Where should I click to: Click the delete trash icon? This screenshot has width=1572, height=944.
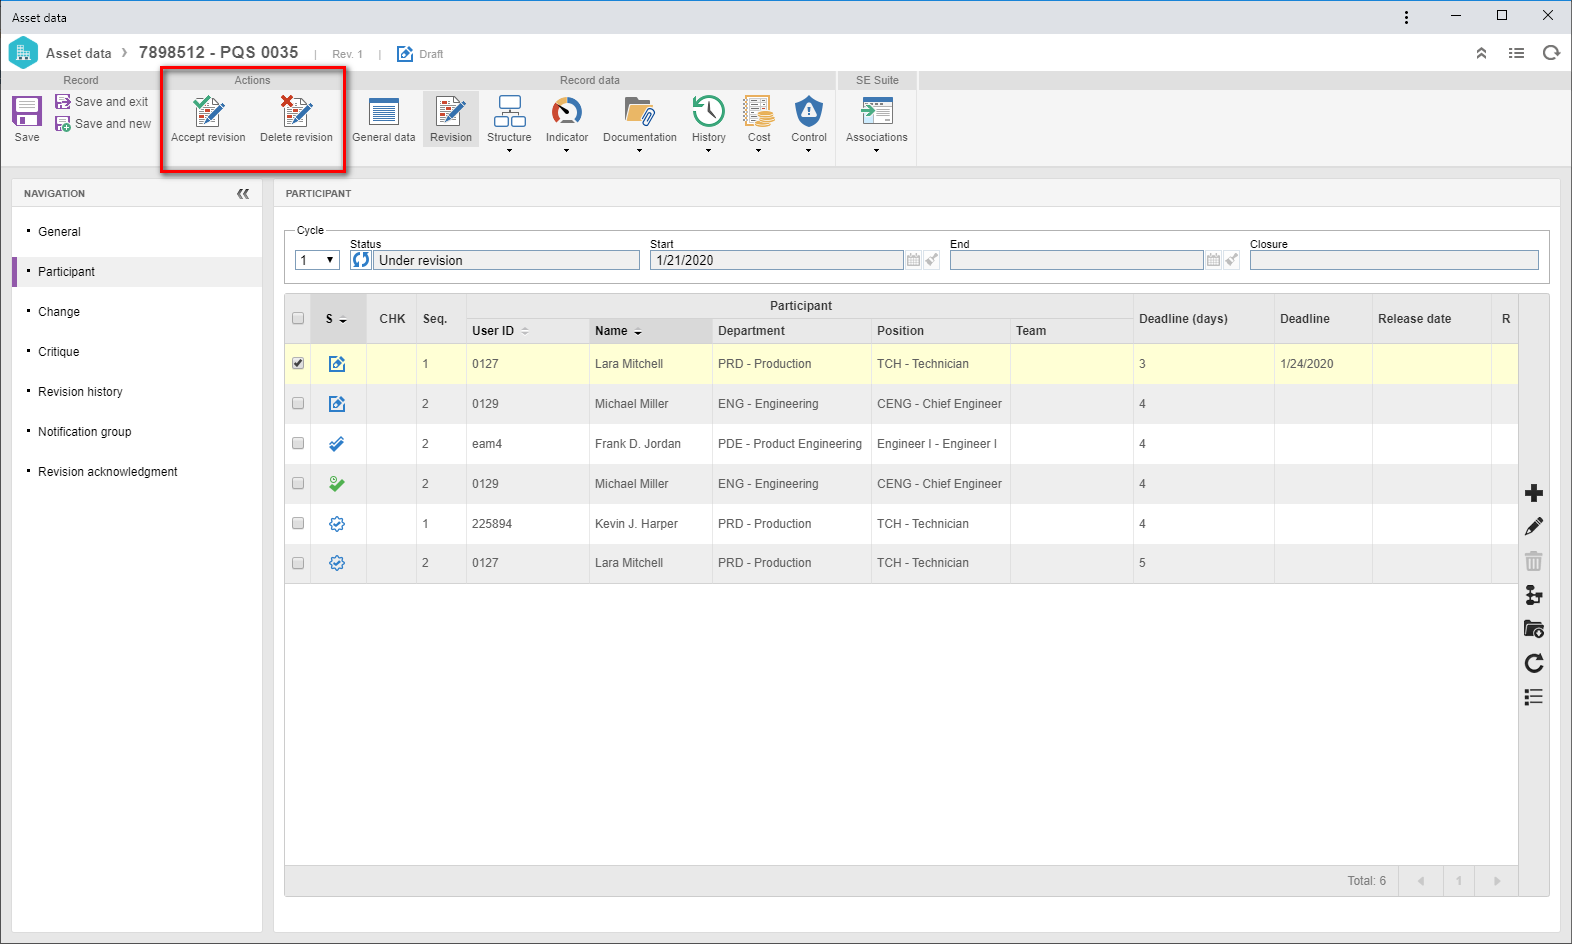(x=1534, y=561)
